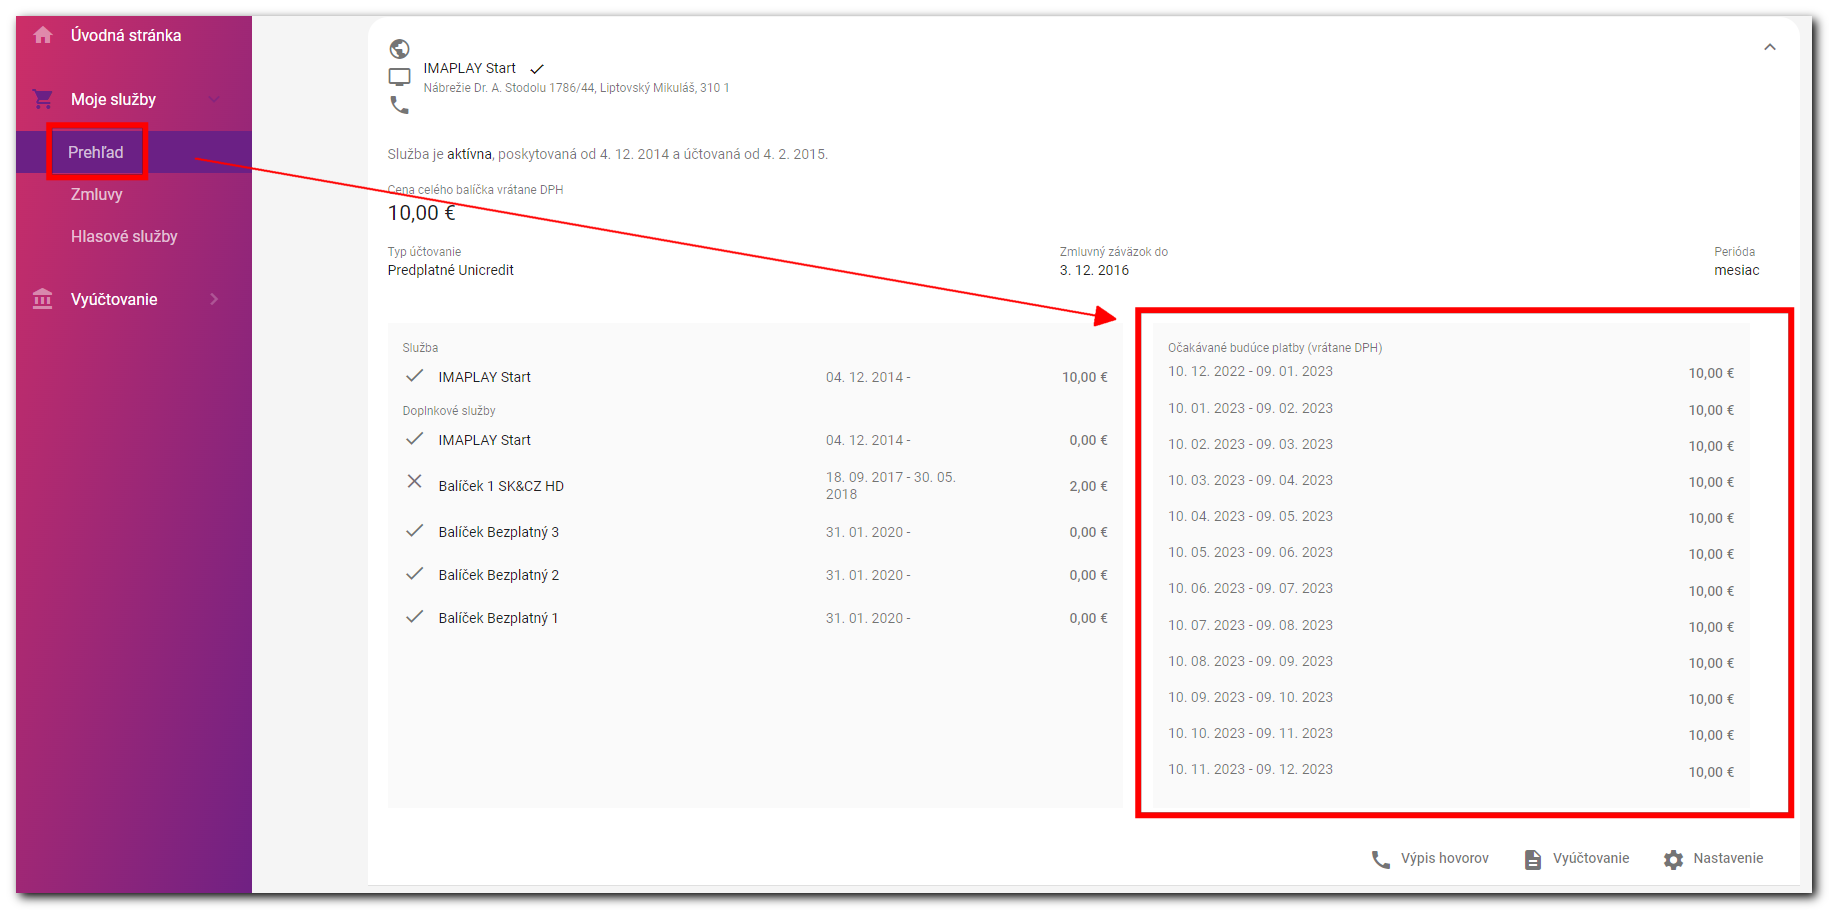Click the period value mesiac
This screenshot has width=1829, height=910.
[x=1737, y=270]
